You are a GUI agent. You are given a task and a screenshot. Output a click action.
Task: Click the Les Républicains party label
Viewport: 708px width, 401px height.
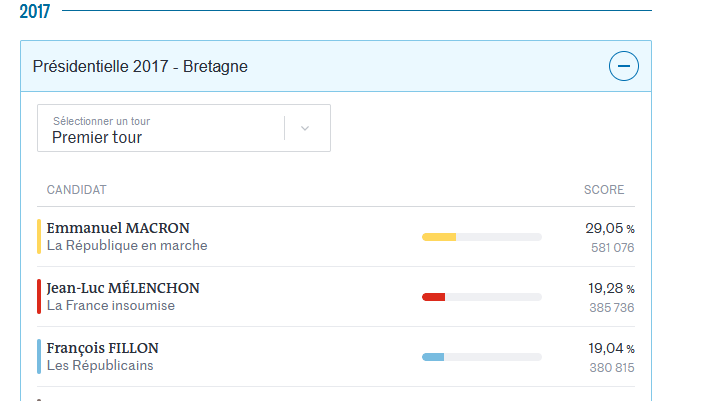pos(100,366)
